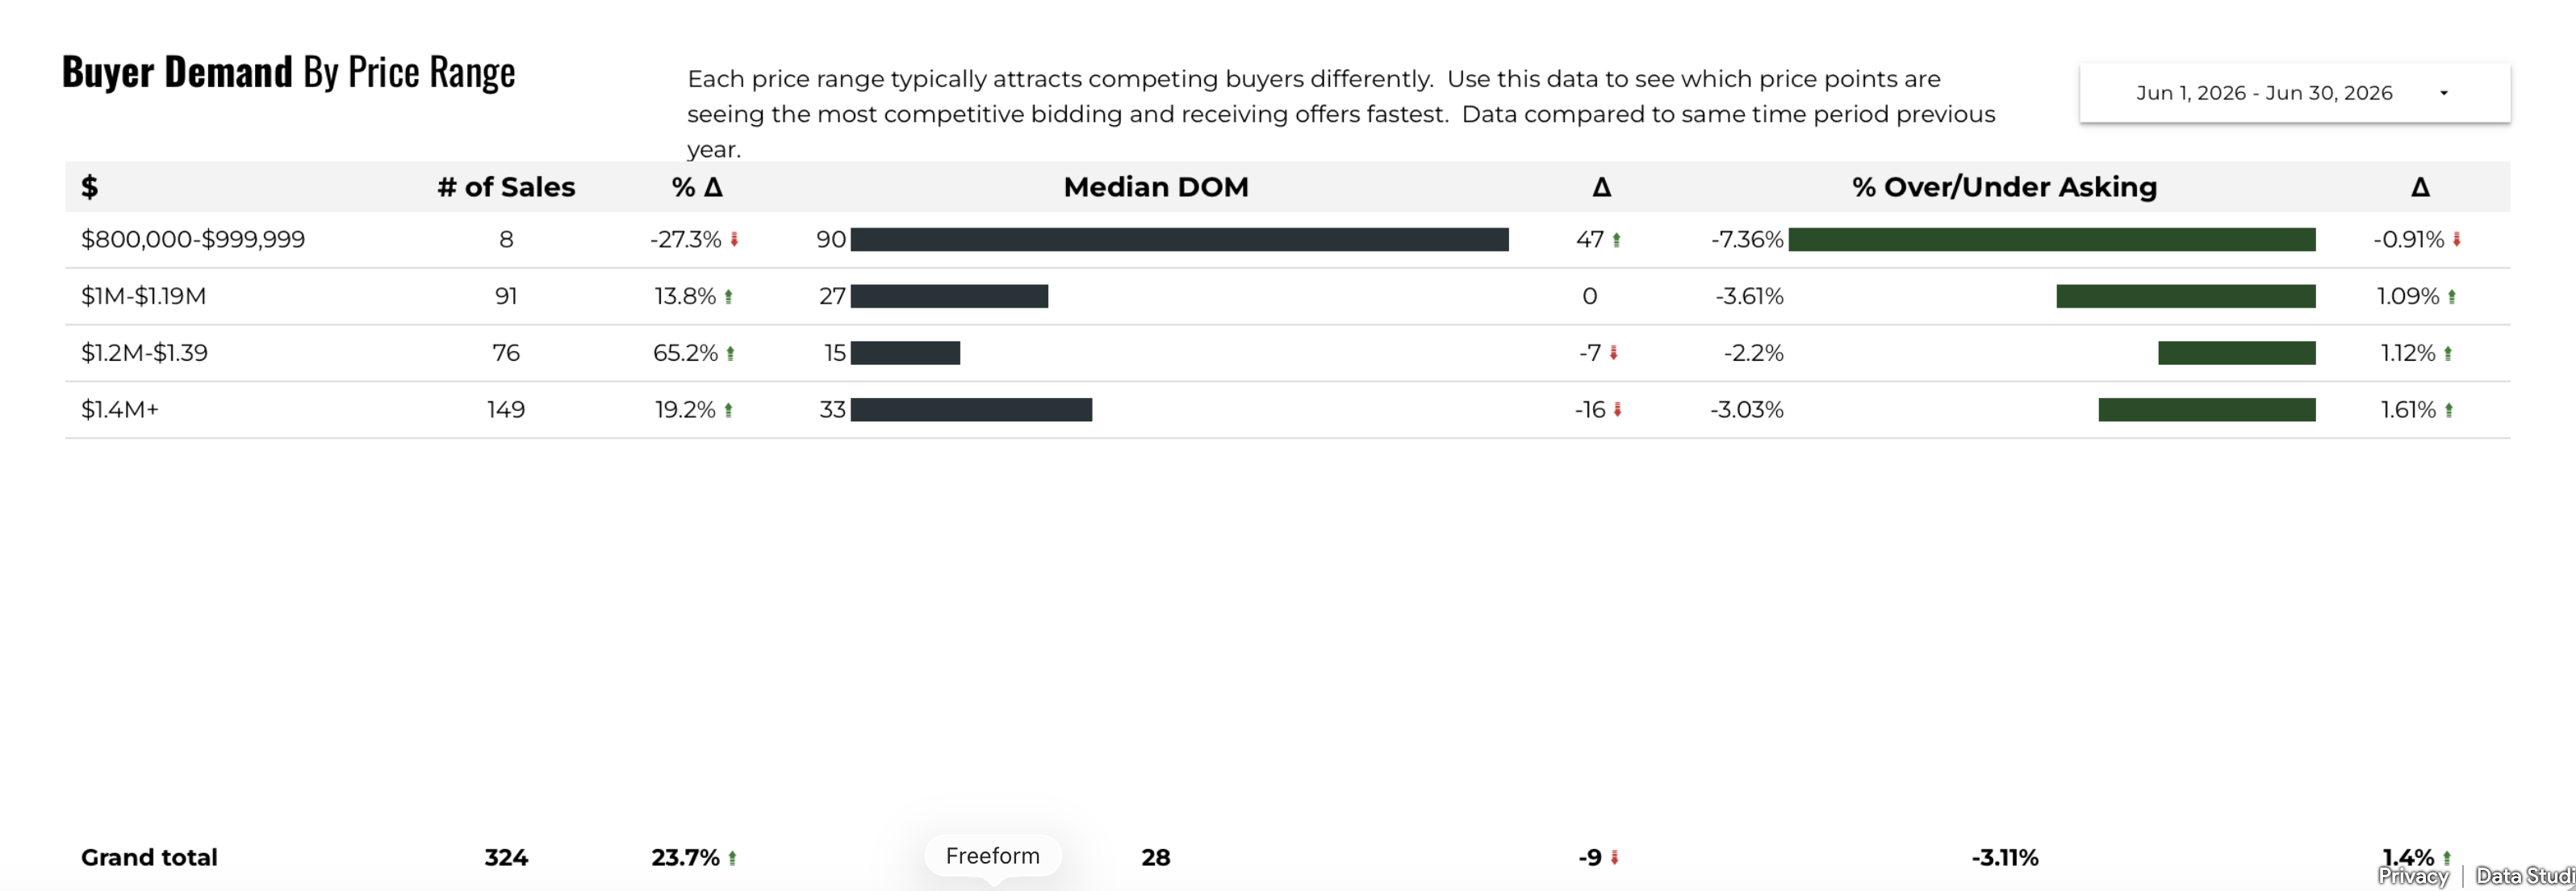Click the date range dropdown arrow
Screen dimensions: 2576x891
tap(2444, 93)
